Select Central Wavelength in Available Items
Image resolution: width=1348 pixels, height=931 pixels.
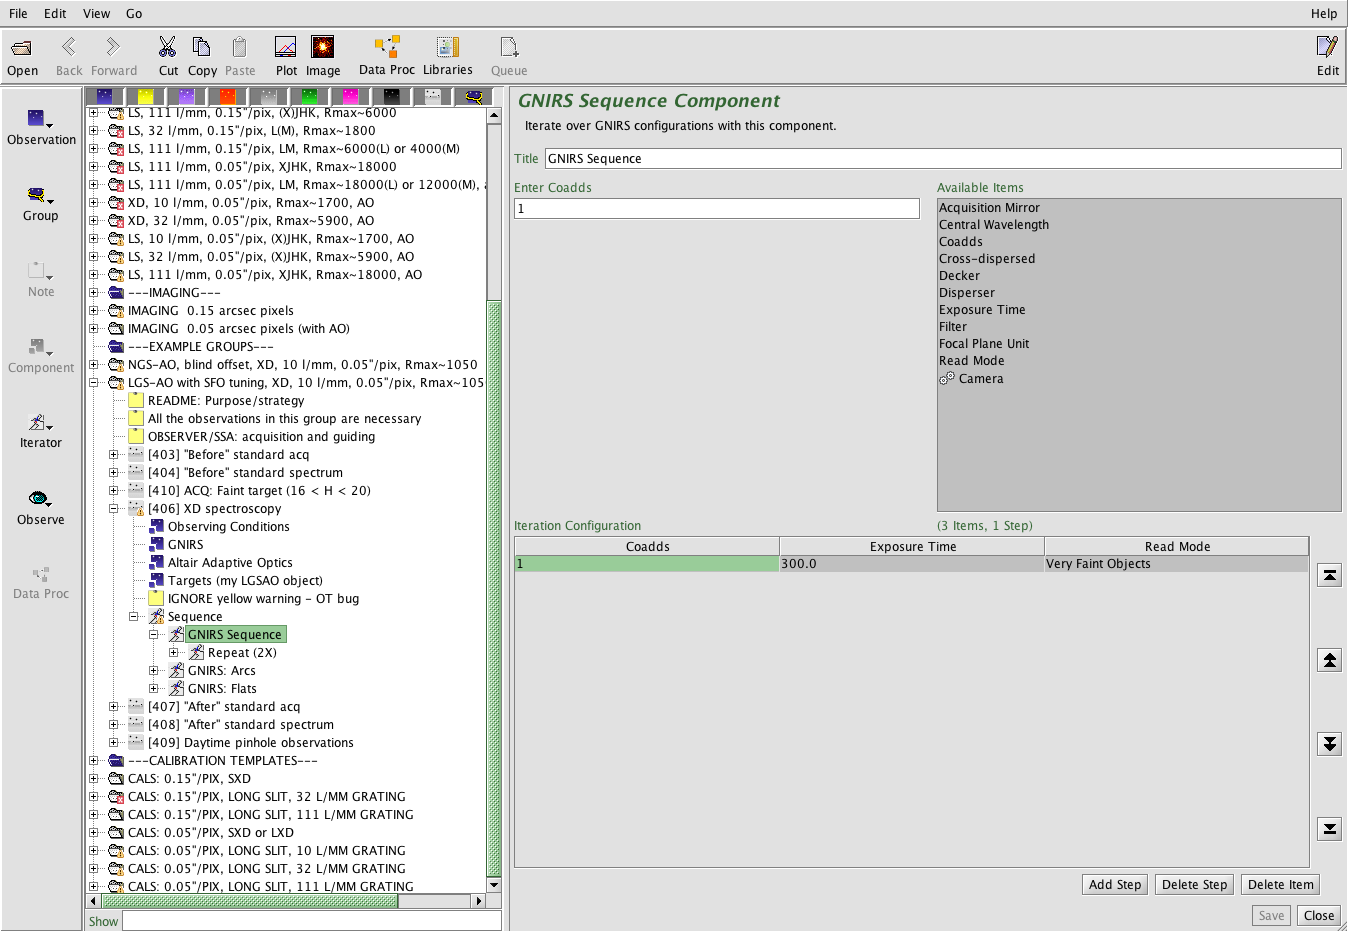pyautogui.click(x=994, y=225)
